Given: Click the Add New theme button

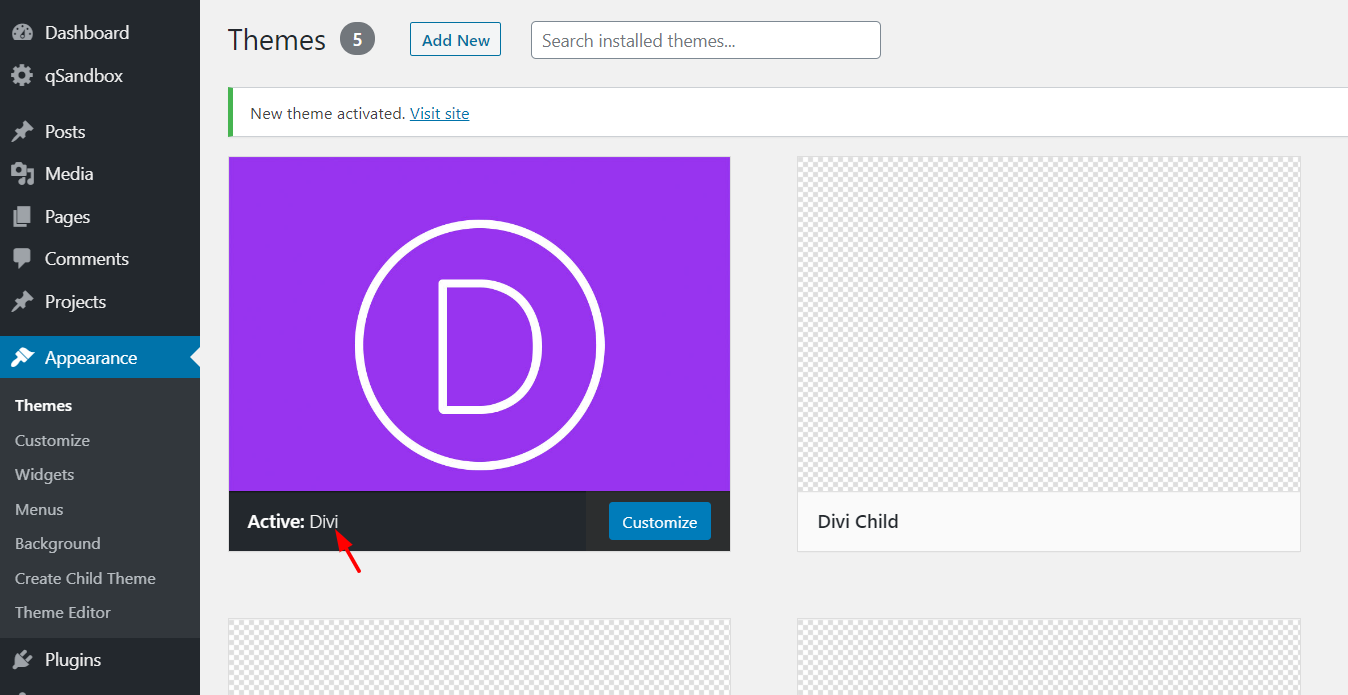Looking at the screenshot, I should point(455,40).
